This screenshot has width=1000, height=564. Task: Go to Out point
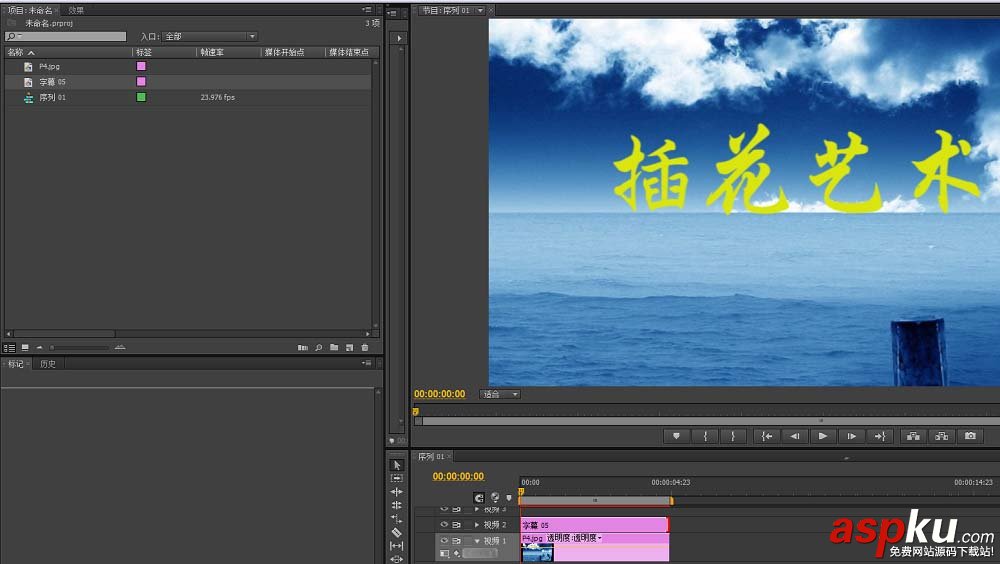(879, 436)
